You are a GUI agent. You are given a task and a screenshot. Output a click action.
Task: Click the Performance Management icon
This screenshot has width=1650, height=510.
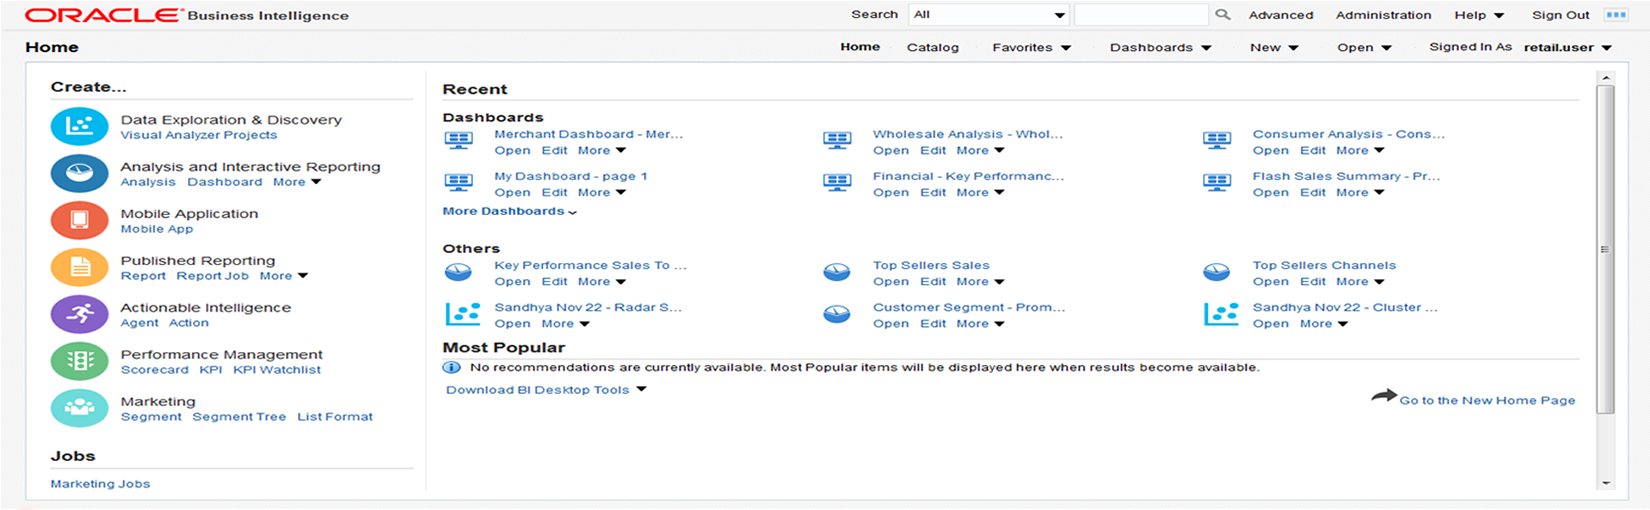click(79, 361)
